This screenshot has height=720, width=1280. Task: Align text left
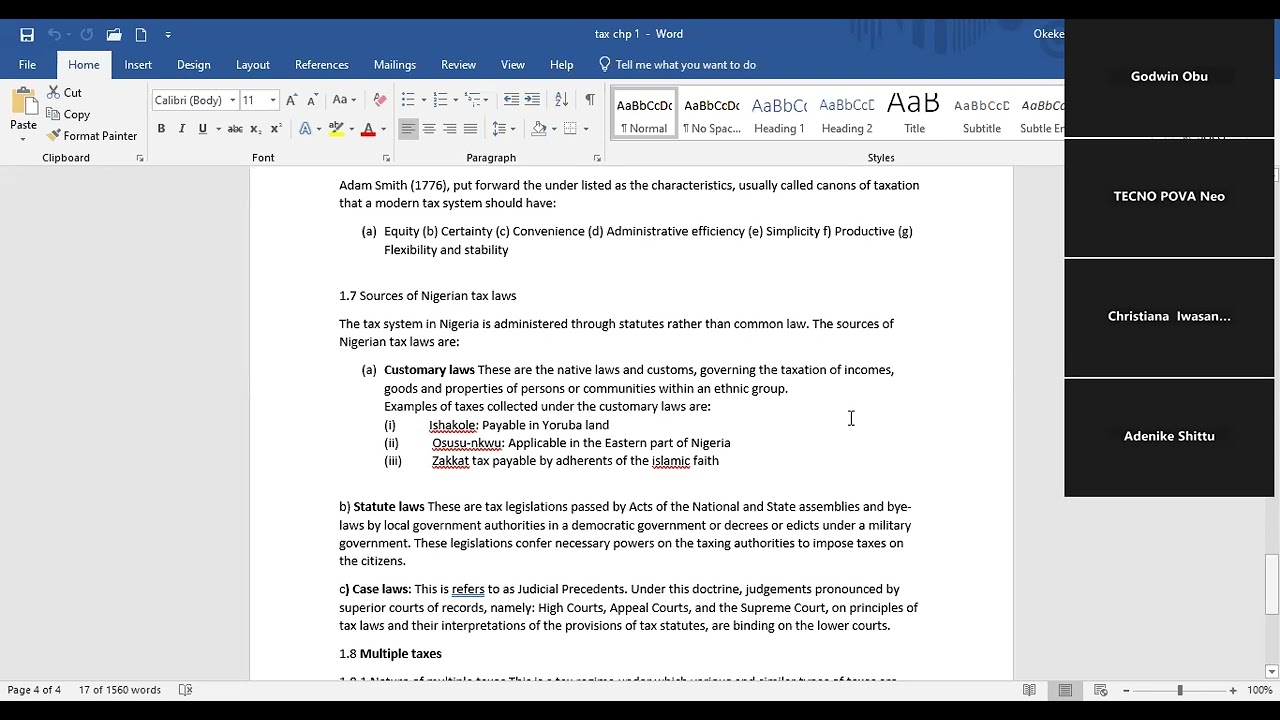(408, 129)
